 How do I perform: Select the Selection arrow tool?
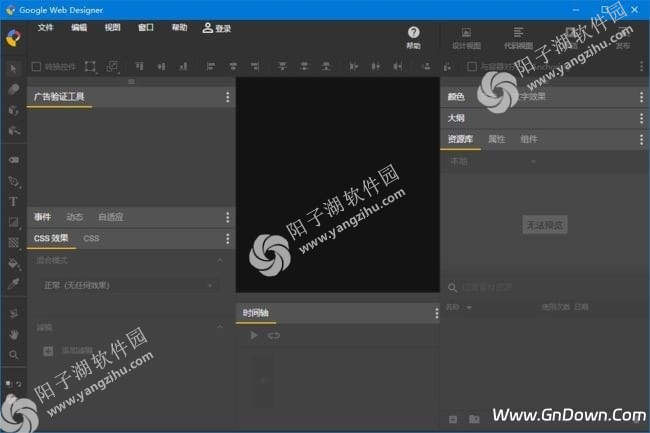coord(13,68)
